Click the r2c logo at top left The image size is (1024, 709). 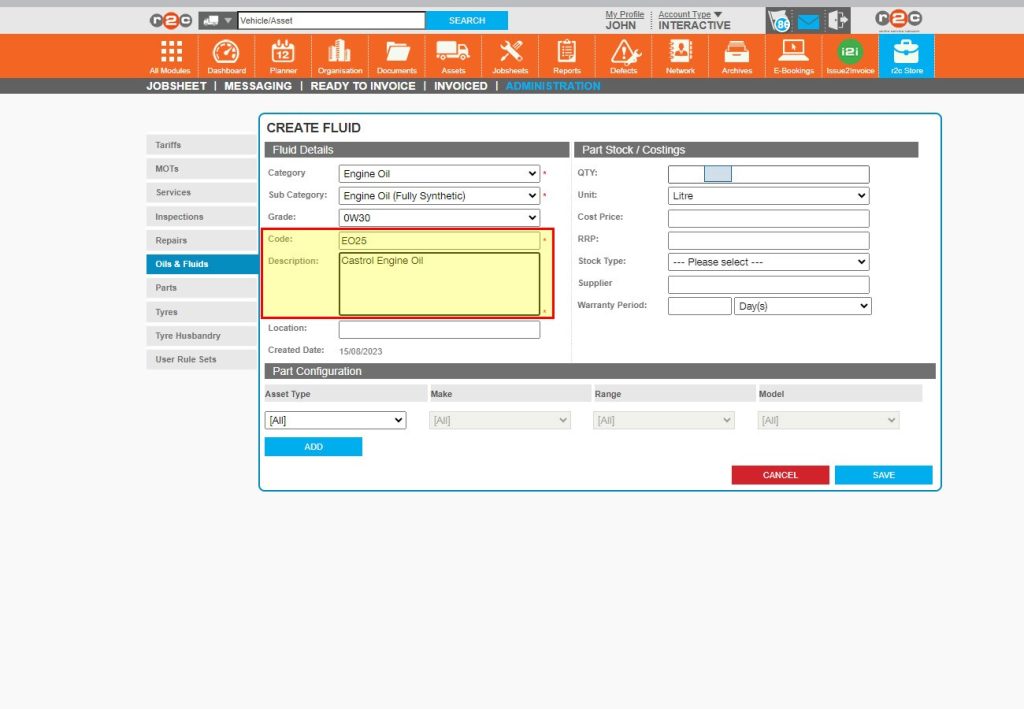pyautogui.click(x=170, y=21)
